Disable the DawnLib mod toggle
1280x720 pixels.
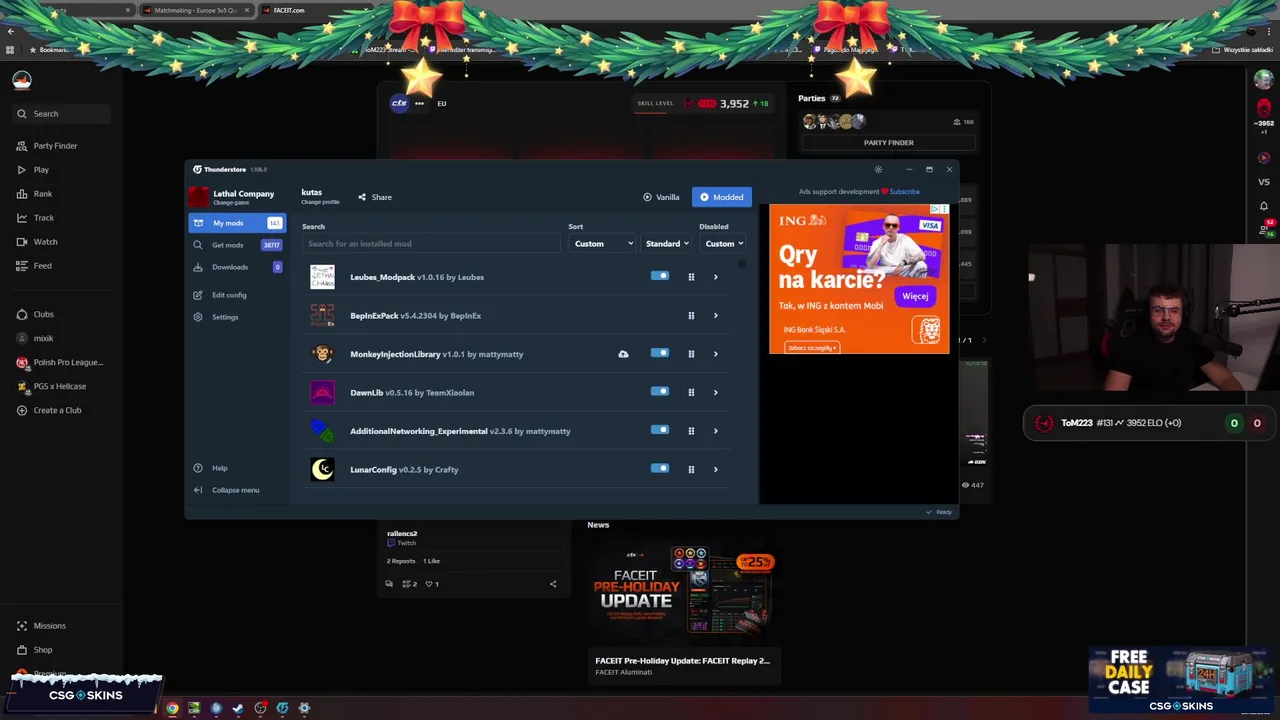click(660, 392)
